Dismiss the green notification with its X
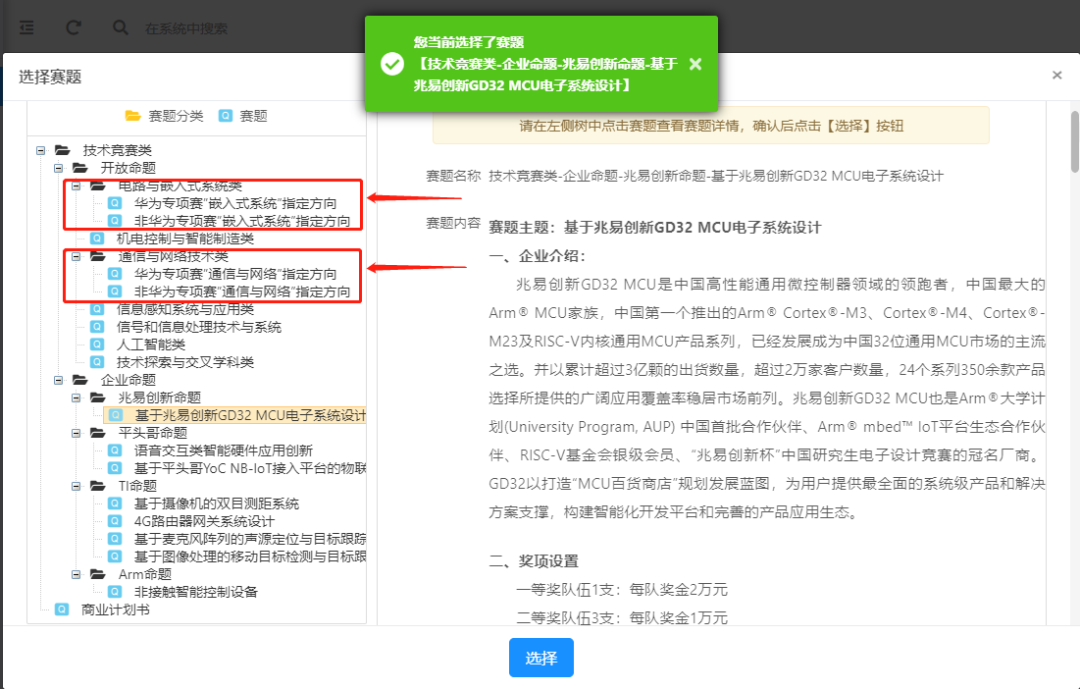The image size is (1080, 689). [x=696, y=64]
